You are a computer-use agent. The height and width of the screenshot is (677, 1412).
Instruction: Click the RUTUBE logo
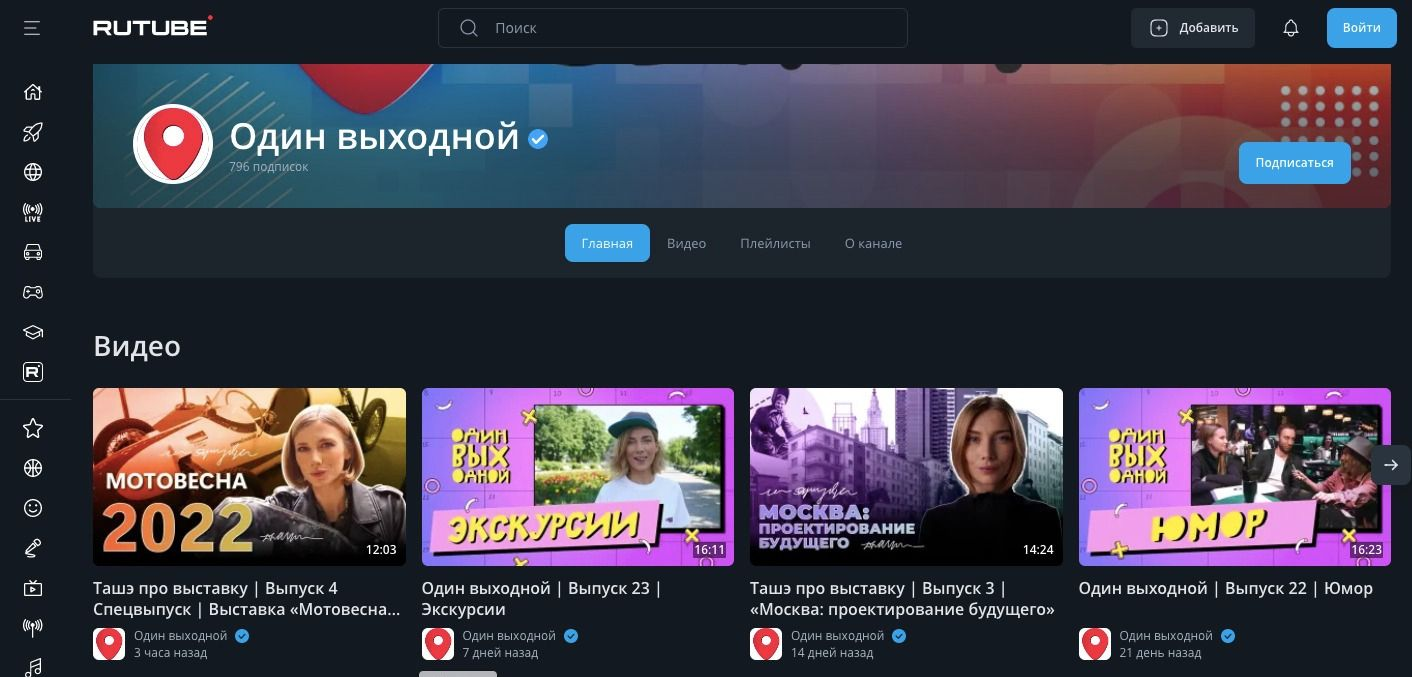tap(152, 27)
